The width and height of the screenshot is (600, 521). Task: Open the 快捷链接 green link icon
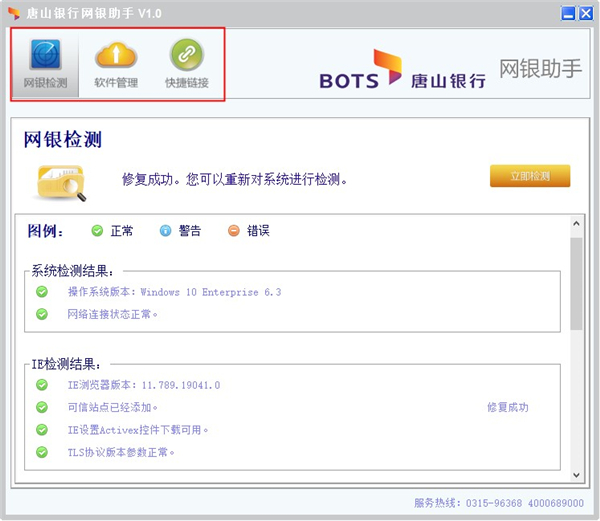tap(187, 63)
